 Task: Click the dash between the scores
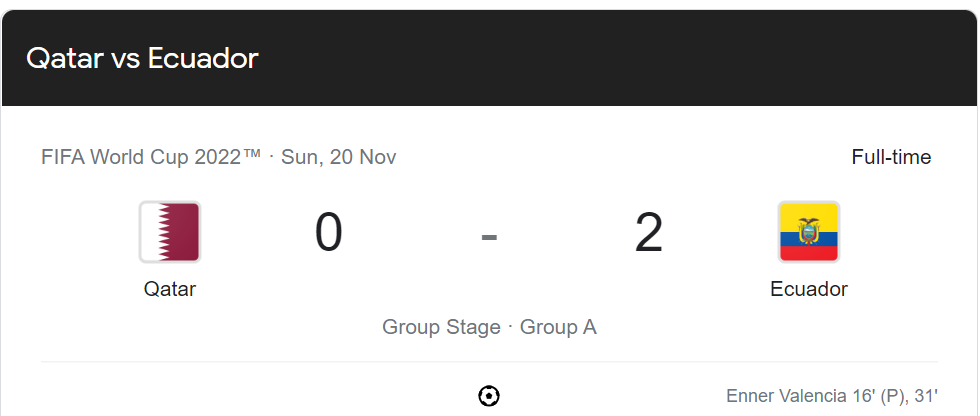(x=489, y=237)
